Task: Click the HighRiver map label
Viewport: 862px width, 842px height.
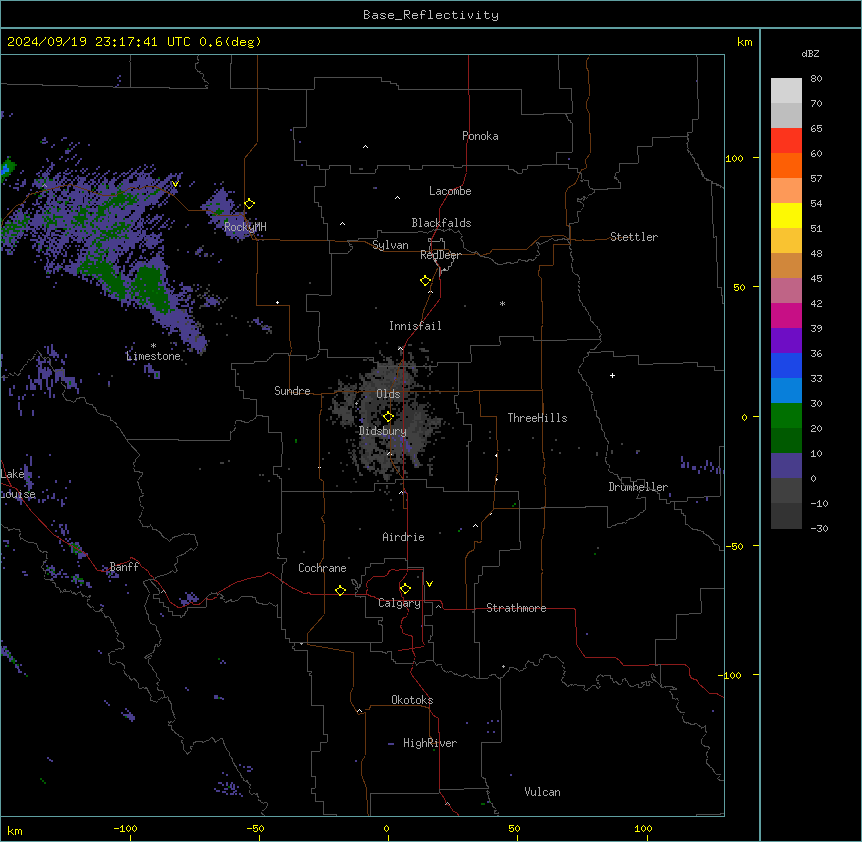Action: [430, 743]
